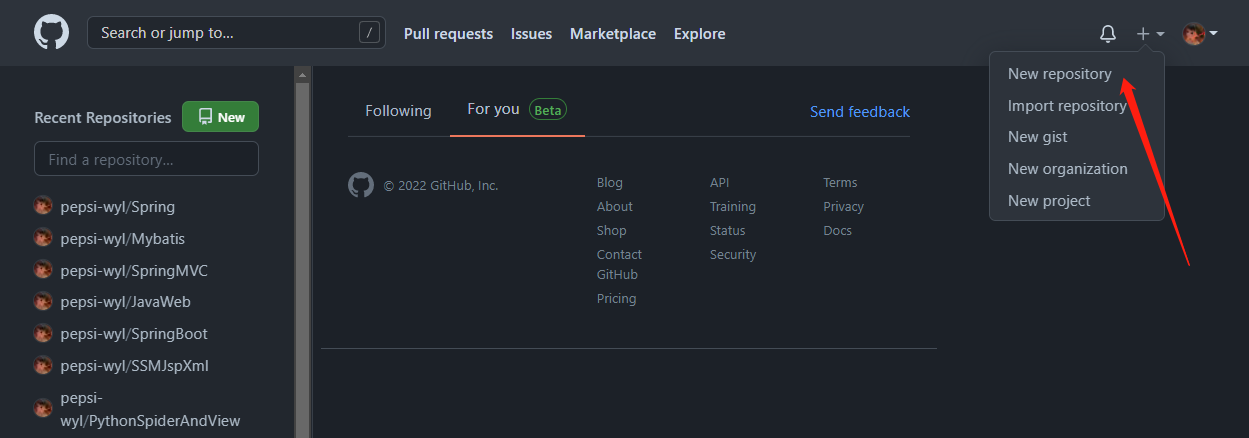The width and height of the screenshot is (1249, 438).
Task: Open the GitHub home logo in header
Action: point(52,33)
